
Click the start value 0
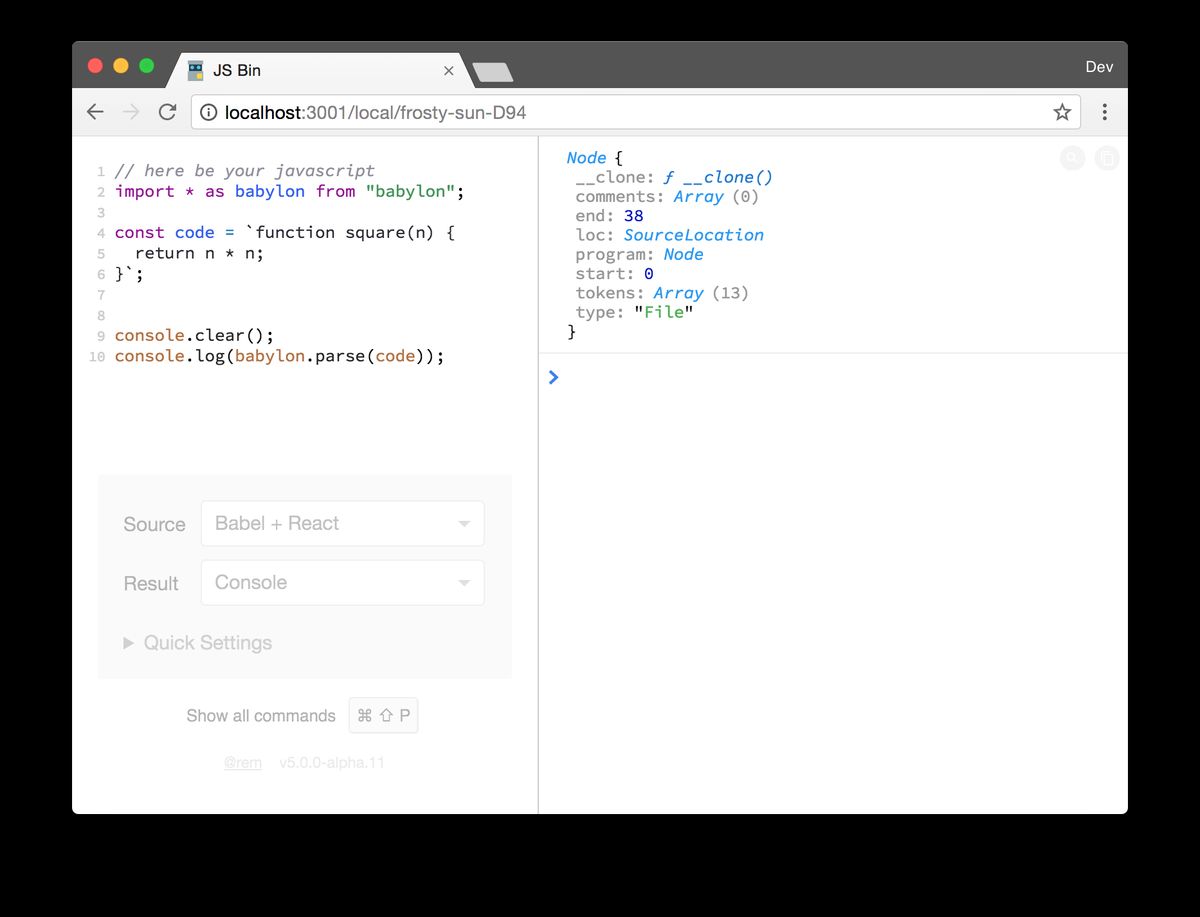point(649,274)
